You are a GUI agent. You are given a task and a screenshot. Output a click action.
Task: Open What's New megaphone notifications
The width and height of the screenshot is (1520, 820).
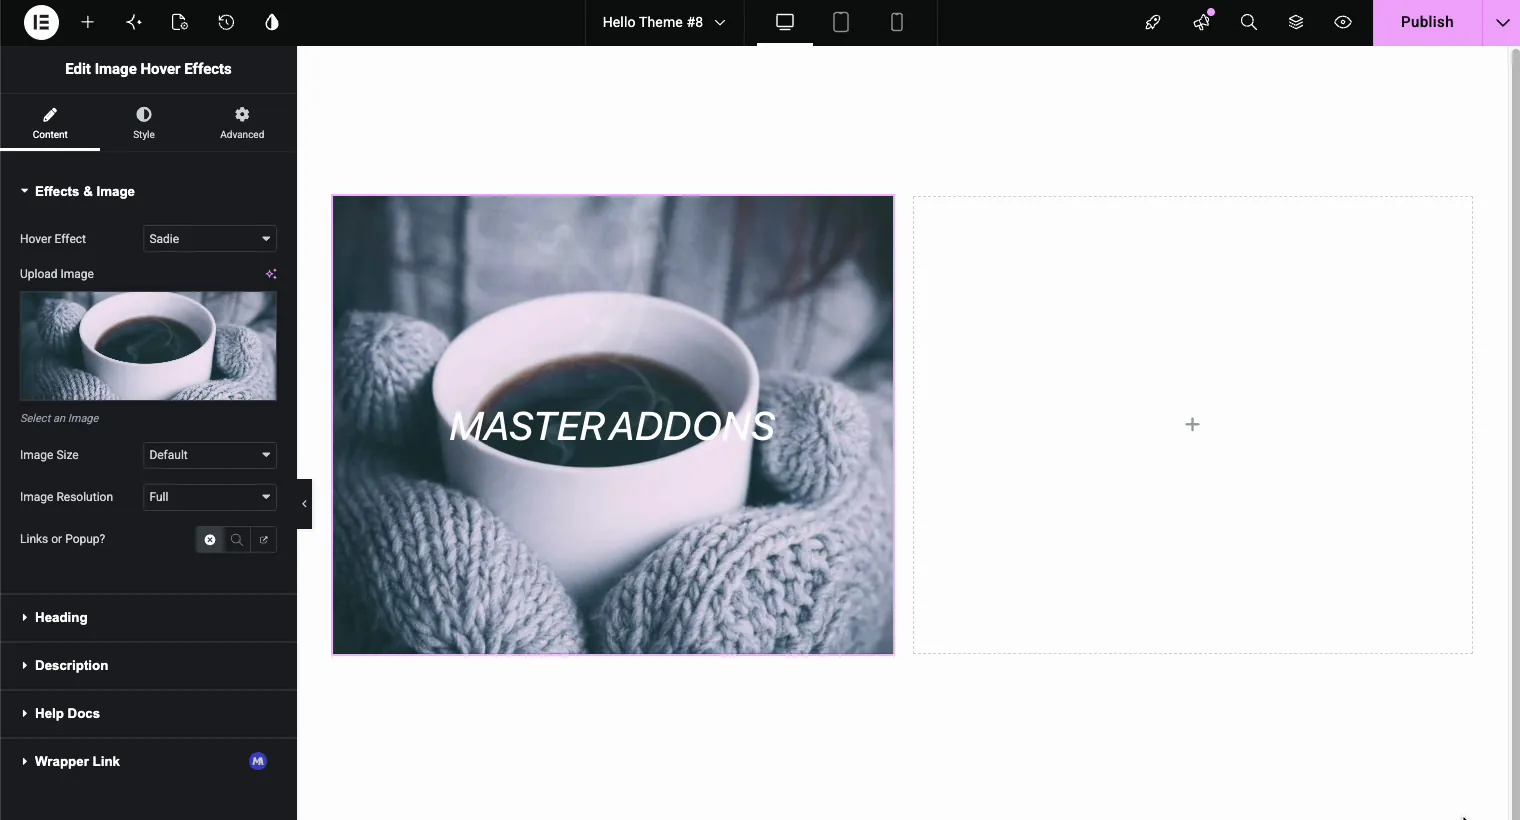tap(1201, 22)
